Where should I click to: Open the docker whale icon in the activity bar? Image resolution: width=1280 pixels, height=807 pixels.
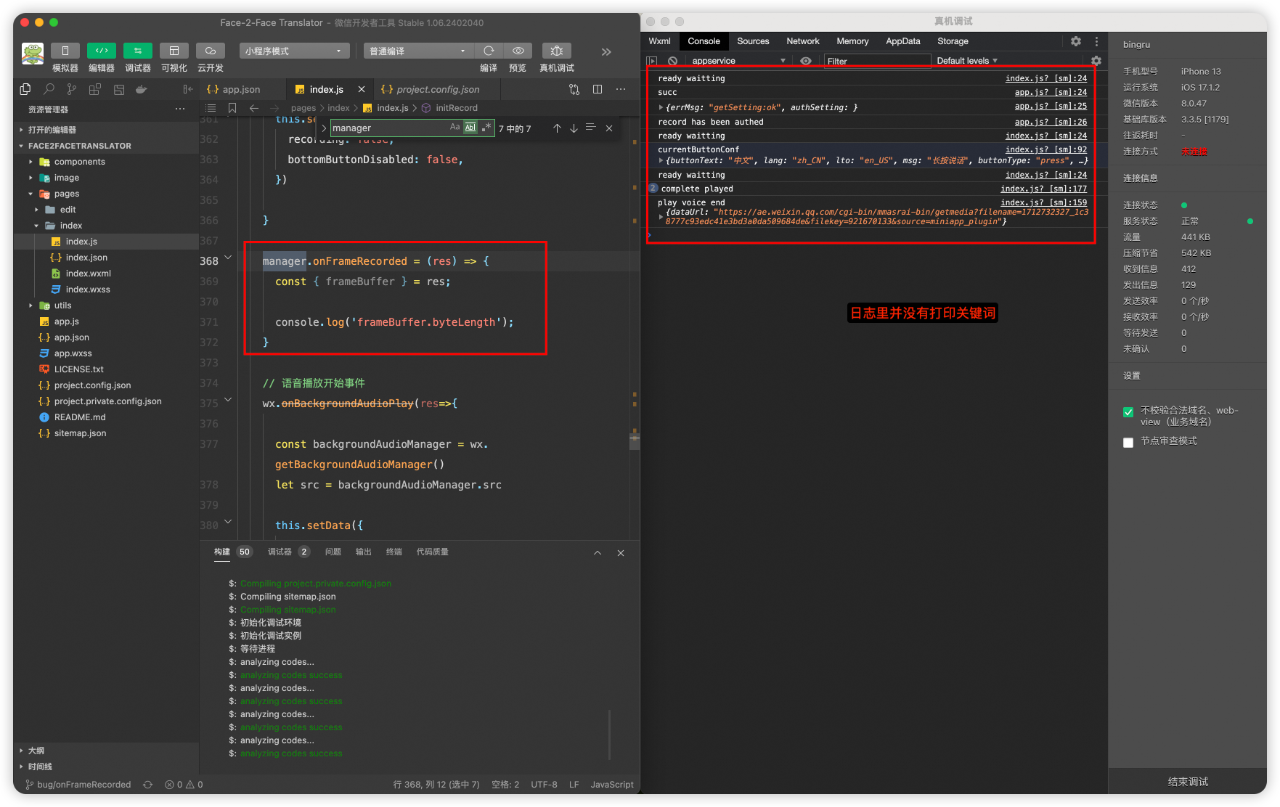[141, 89]
